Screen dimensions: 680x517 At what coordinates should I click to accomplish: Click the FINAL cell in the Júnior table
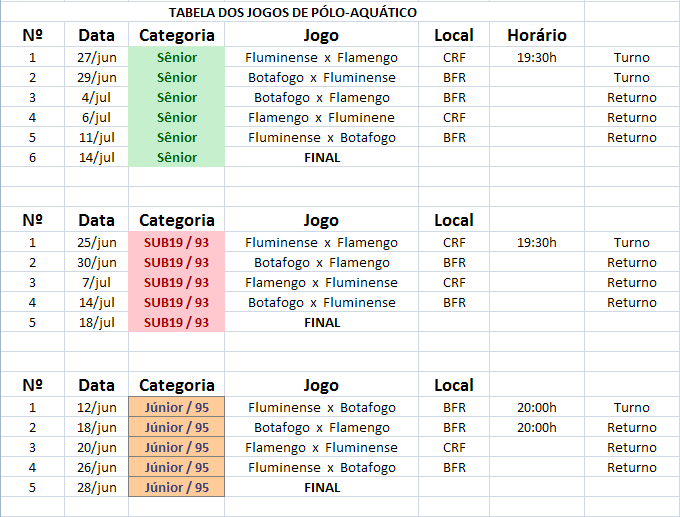[x=321, y=487]
